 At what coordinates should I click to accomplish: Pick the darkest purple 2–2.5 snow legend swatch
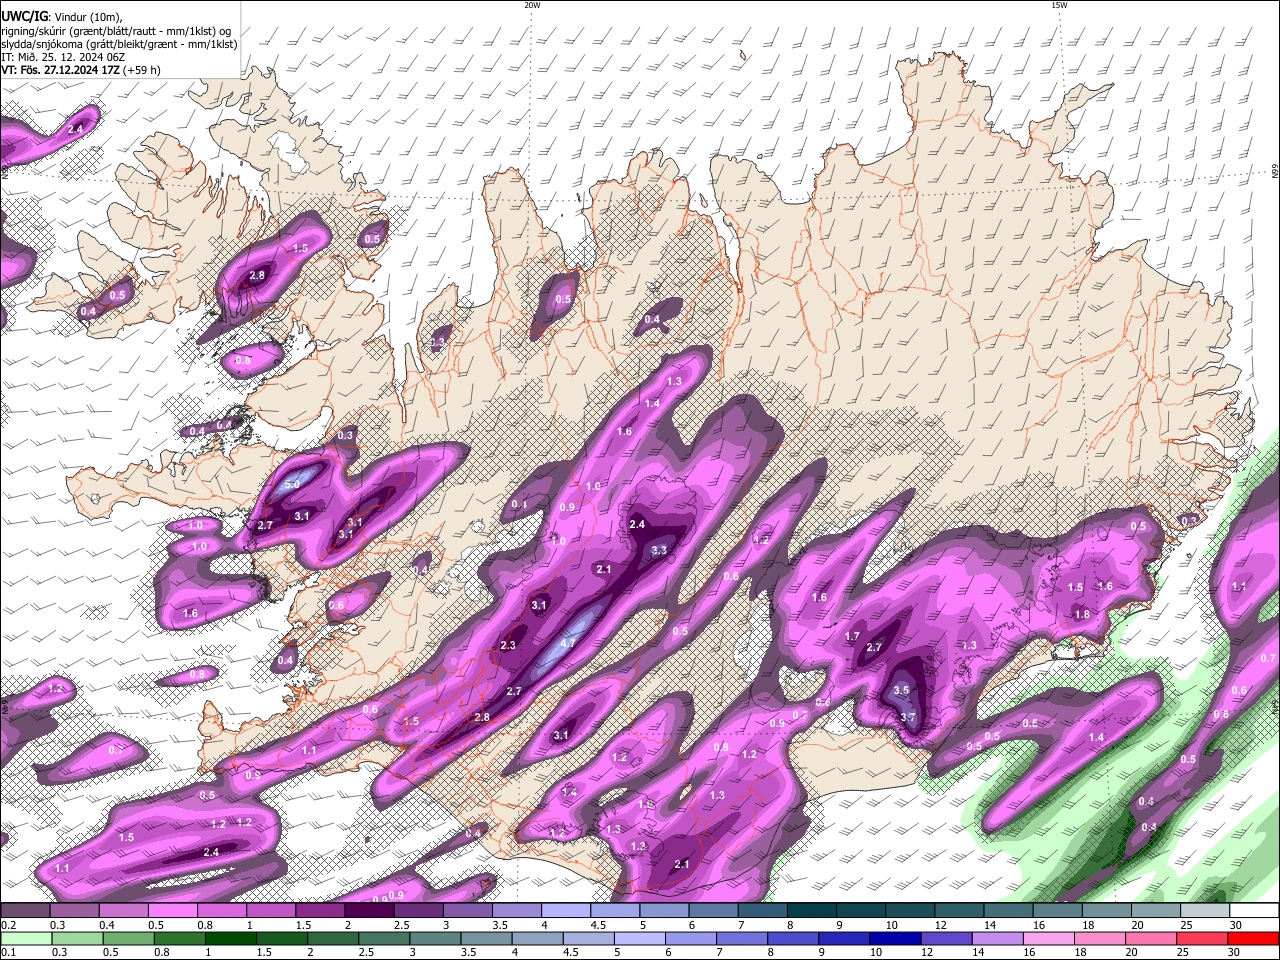368,910
